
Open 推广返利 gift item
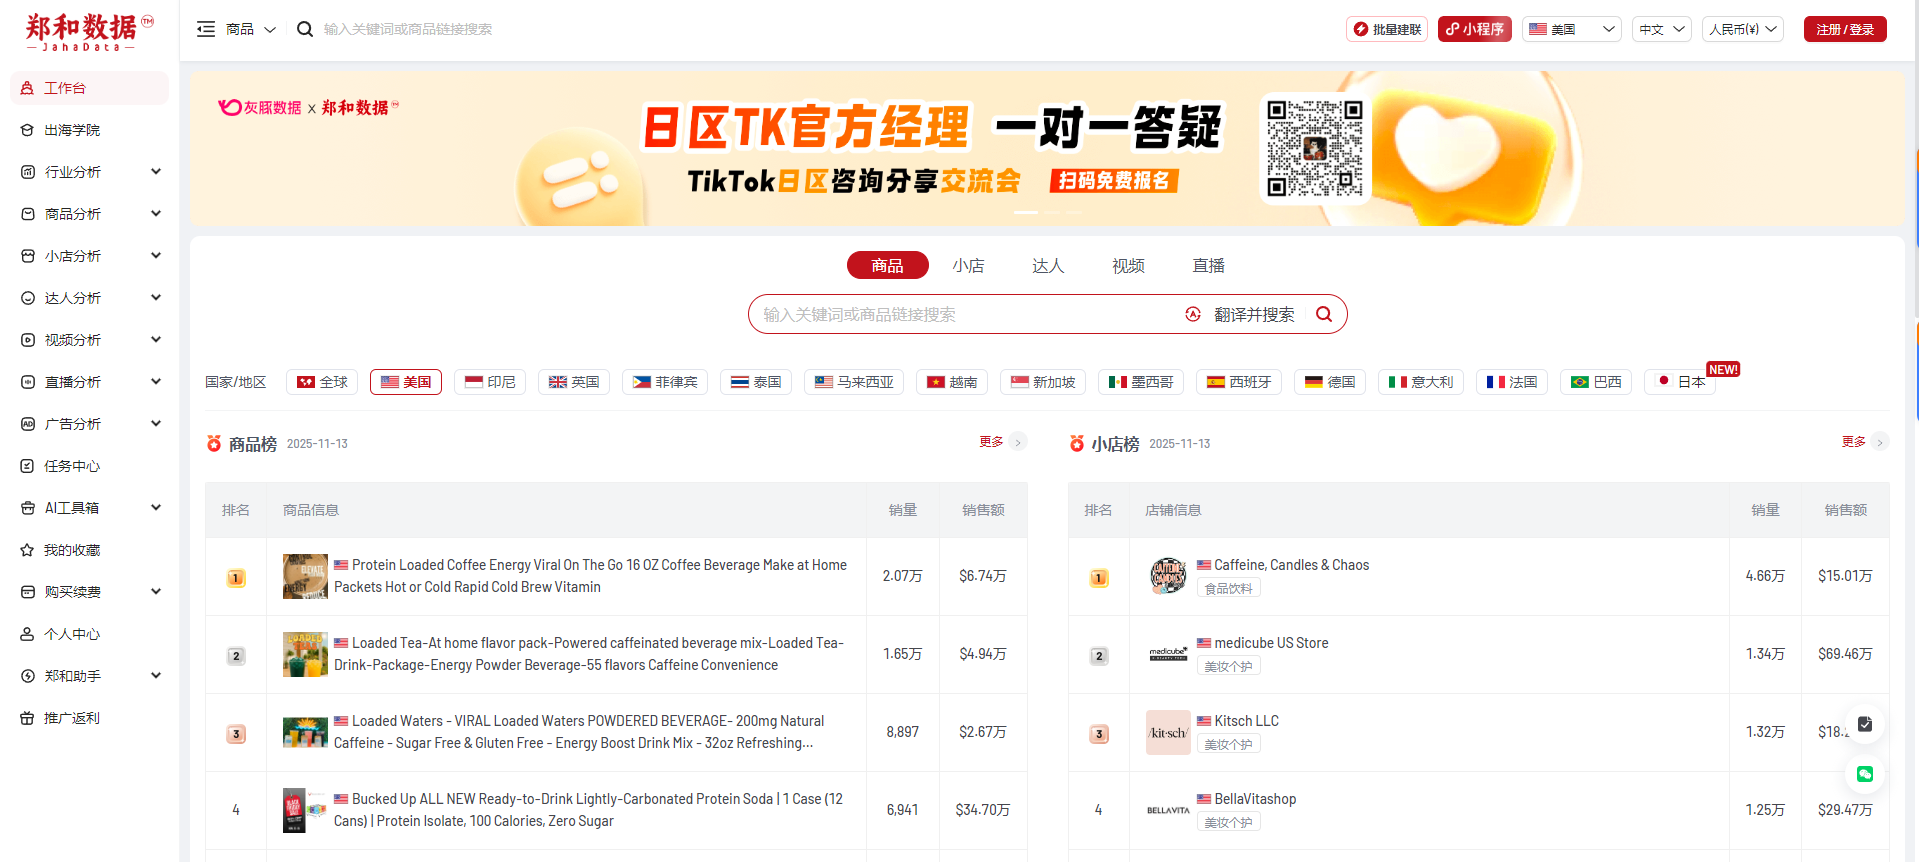tap(89, 718)
